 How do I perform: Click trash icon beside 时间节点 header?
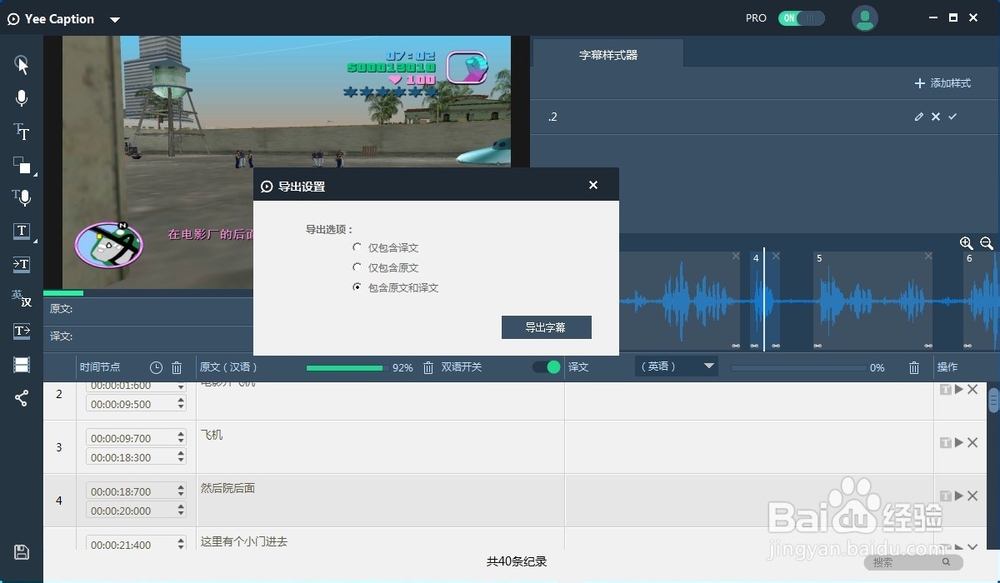pos(177,367)
